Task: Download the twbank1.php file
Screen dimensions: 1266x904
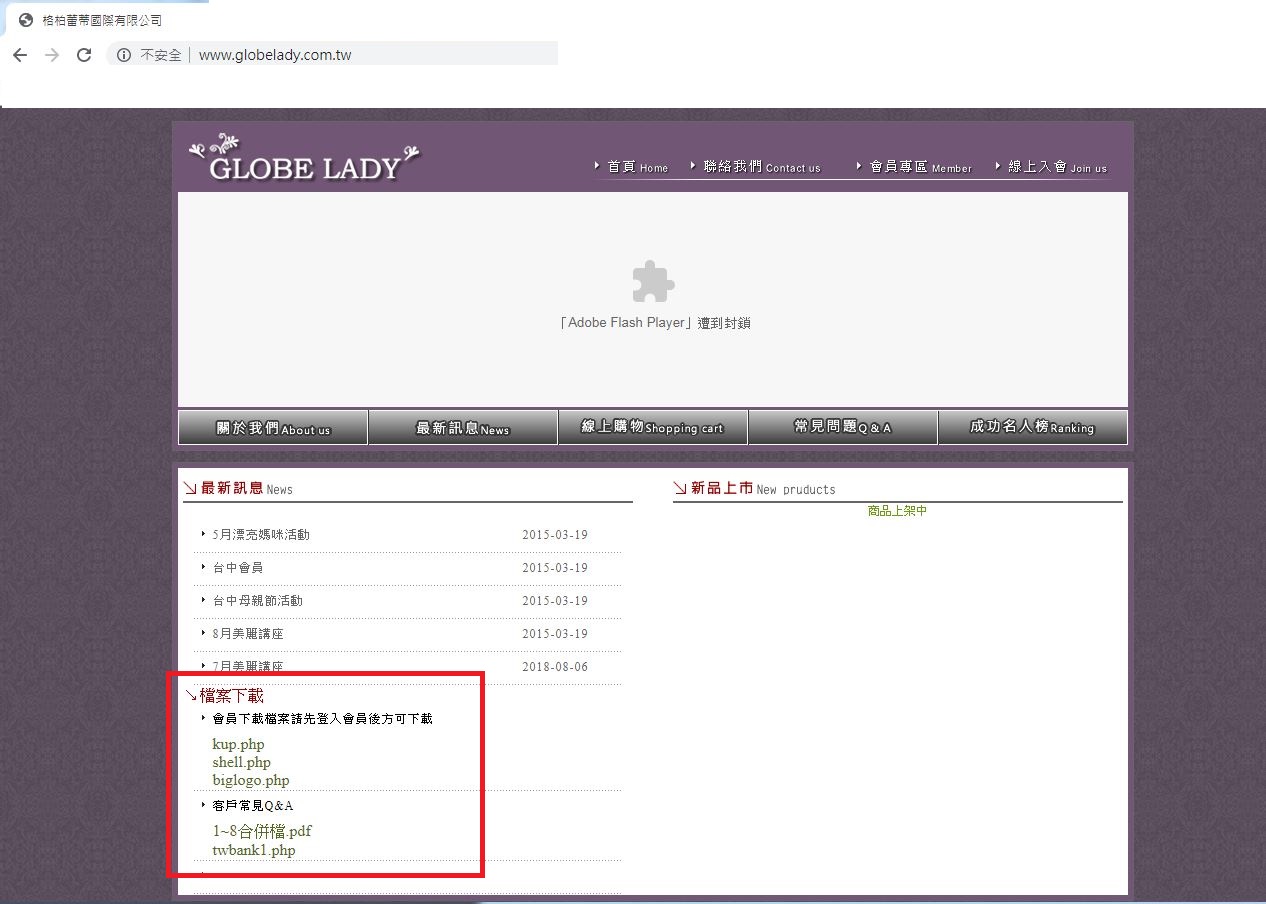Action: pos(254,851)
